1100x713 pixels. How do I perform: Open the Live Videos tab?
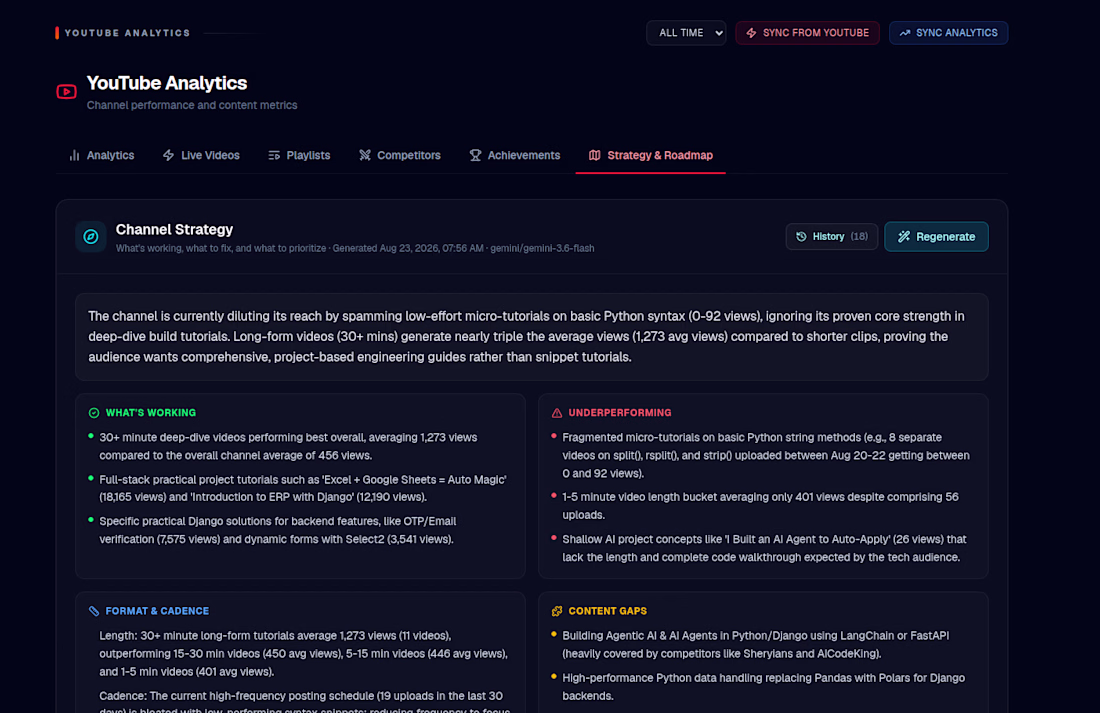[201, 155]
